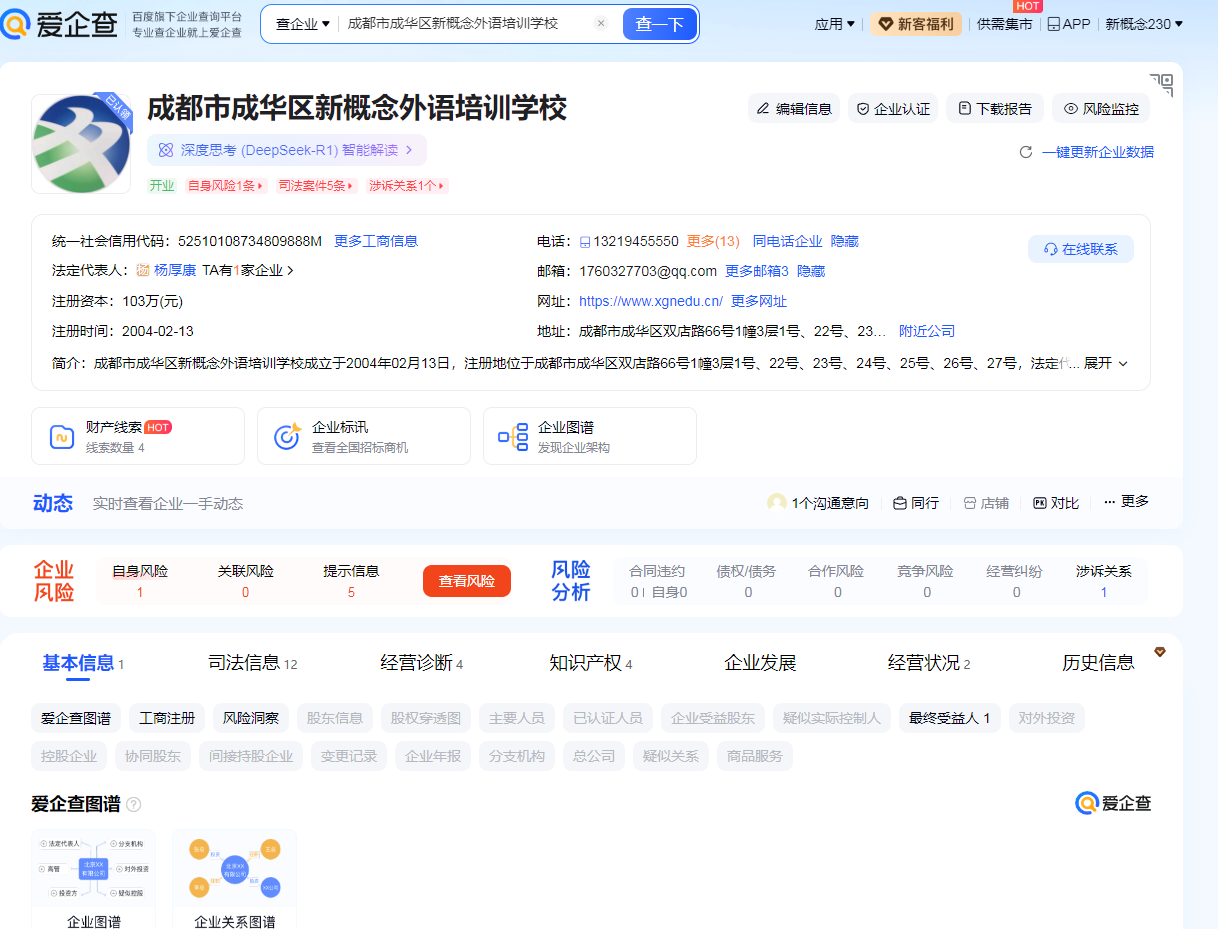1218x929 pixels.
Task: Open the 财产线索 property clues card
Action: pyautogui.click(x=138, y=436)
